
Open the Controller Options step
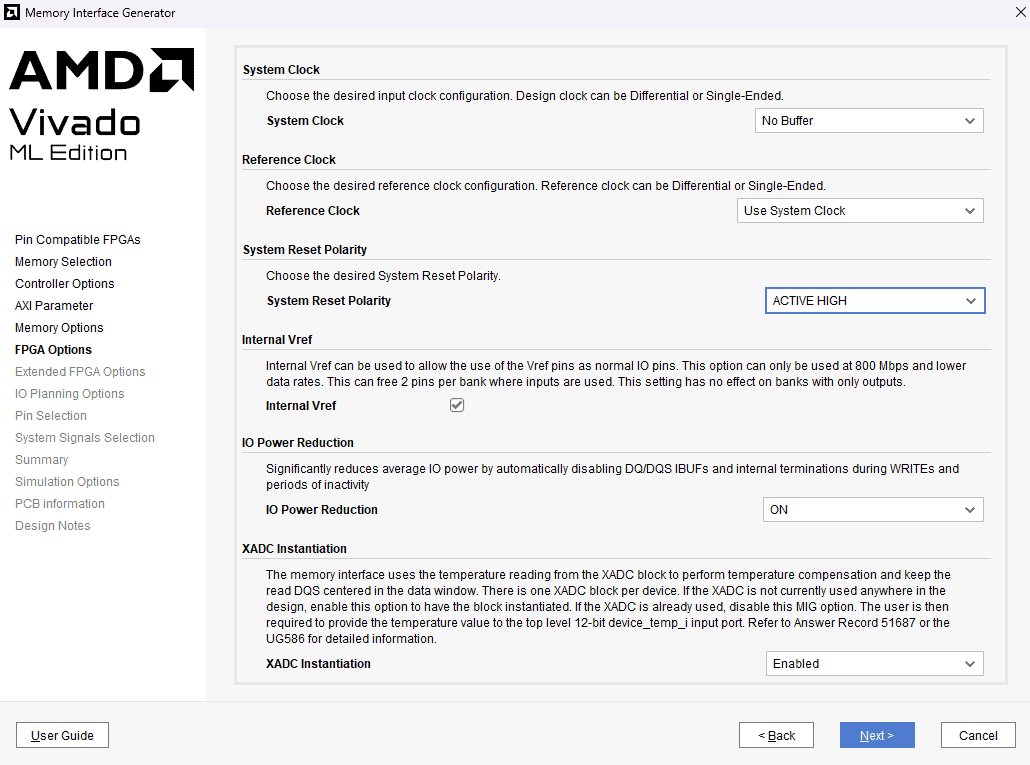[65, 284]
